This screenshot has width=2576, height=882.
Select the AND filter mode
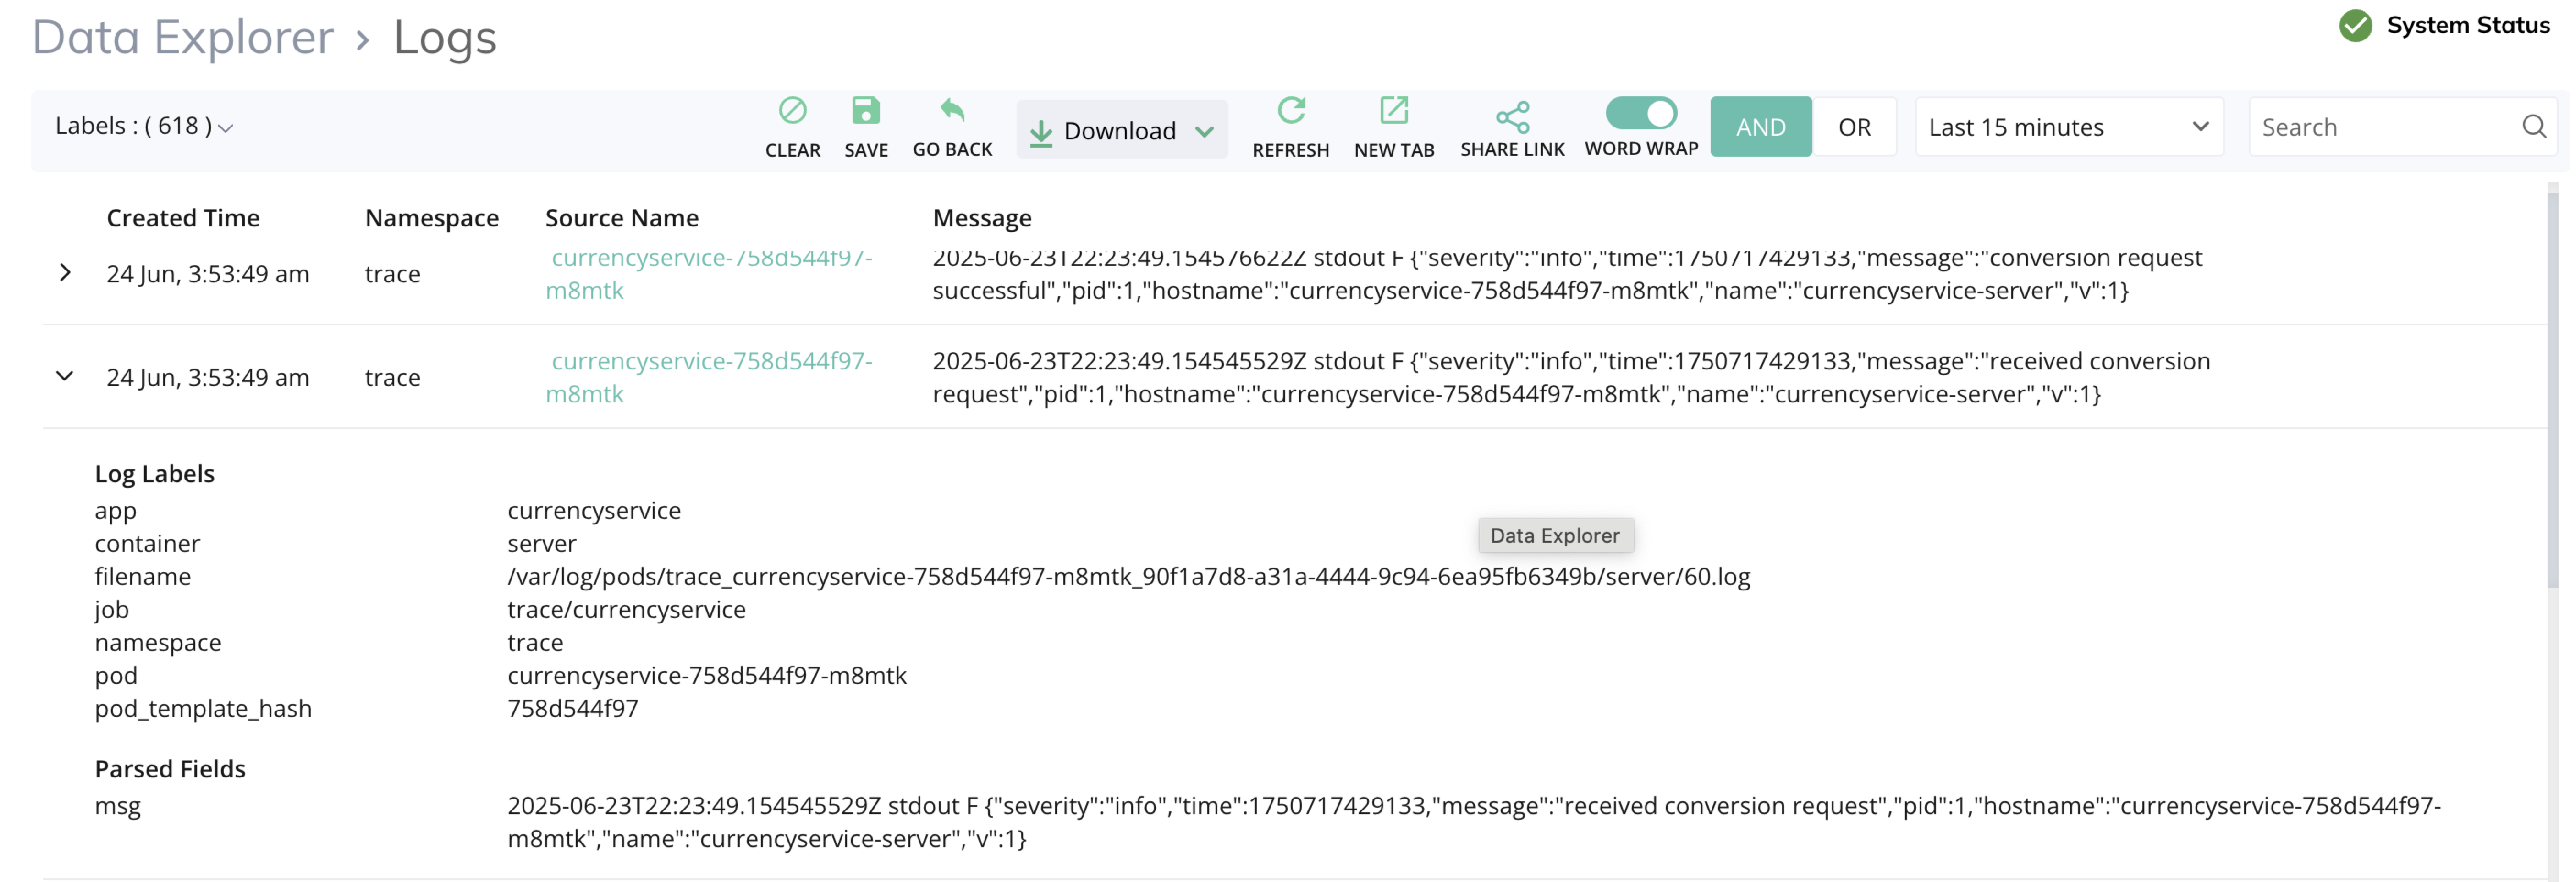(x=1760, y=127)
